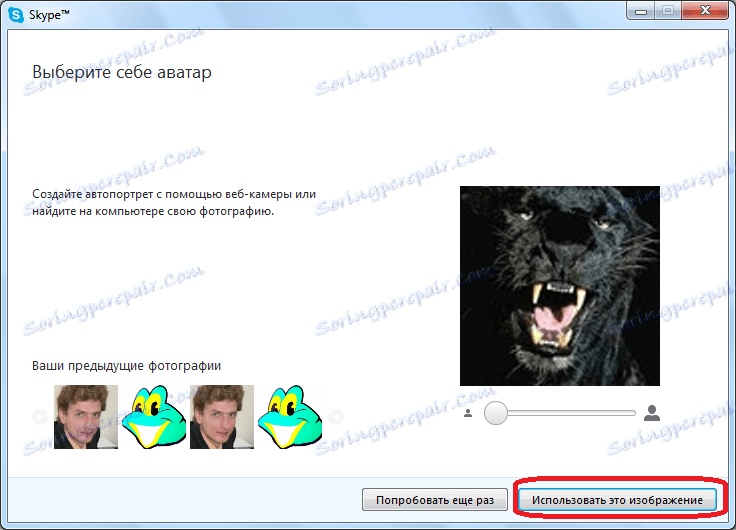Close the Skype avatar window
This screenshot has width=736, height=530.
[x=705, y=11]
